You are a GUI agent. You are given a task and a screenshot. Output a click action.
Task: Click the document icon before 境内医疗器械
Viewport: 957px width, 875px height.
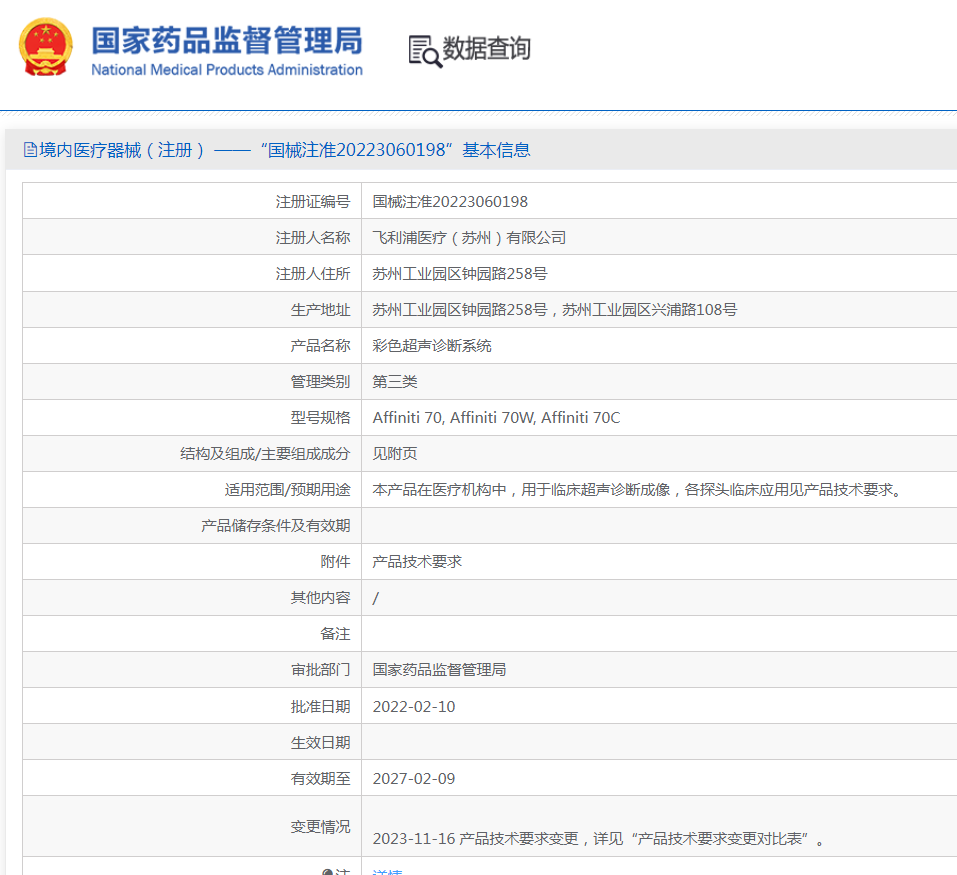pos(31,149)
